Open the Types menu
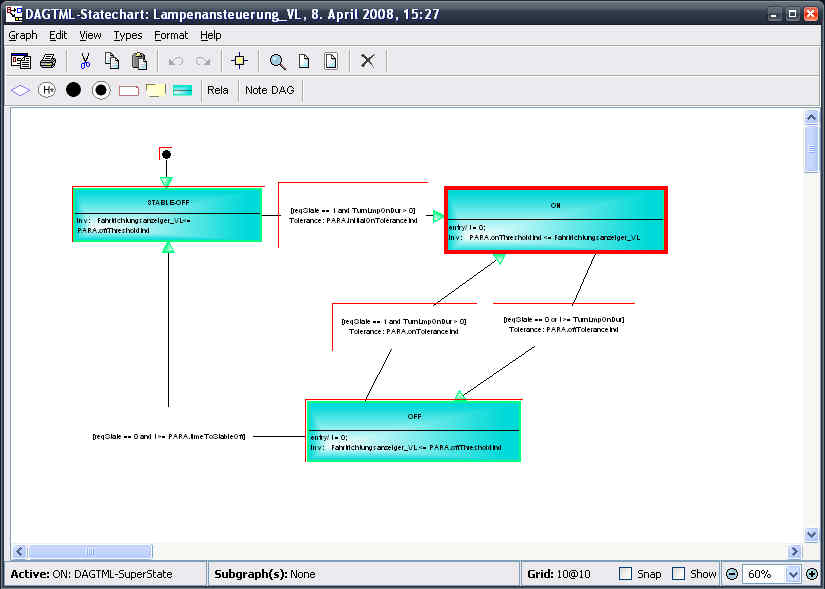 point(128,35)
